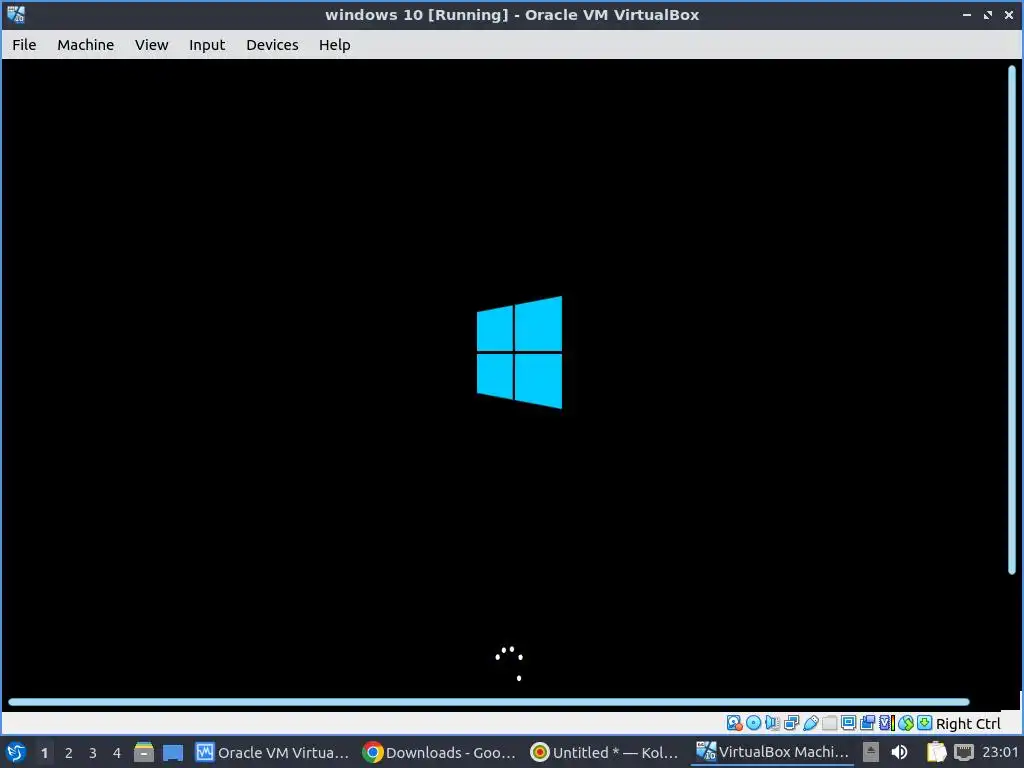Screen dimensions: 1024x768
Task: Click the wired network tray icon
Action: (964, 752)
